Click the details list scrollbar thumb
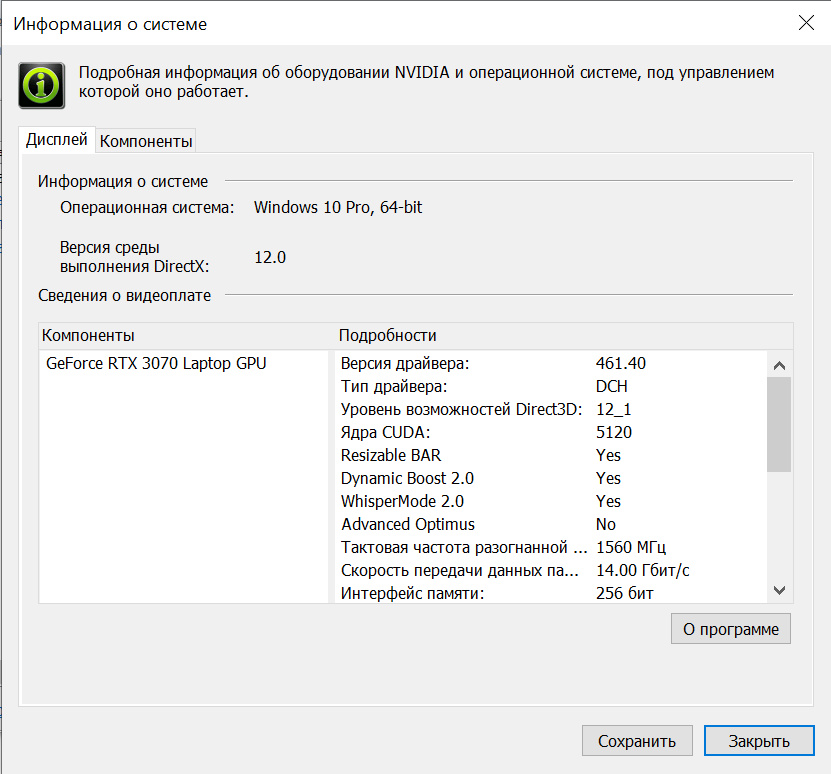This screenshot has height=774, width=831. [x=779, y=424]
